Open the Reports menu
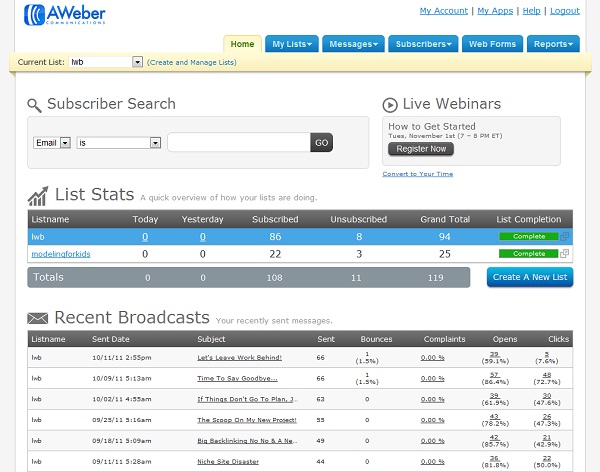600x472 pixels. pyautogui.click(x=553, y=44)
